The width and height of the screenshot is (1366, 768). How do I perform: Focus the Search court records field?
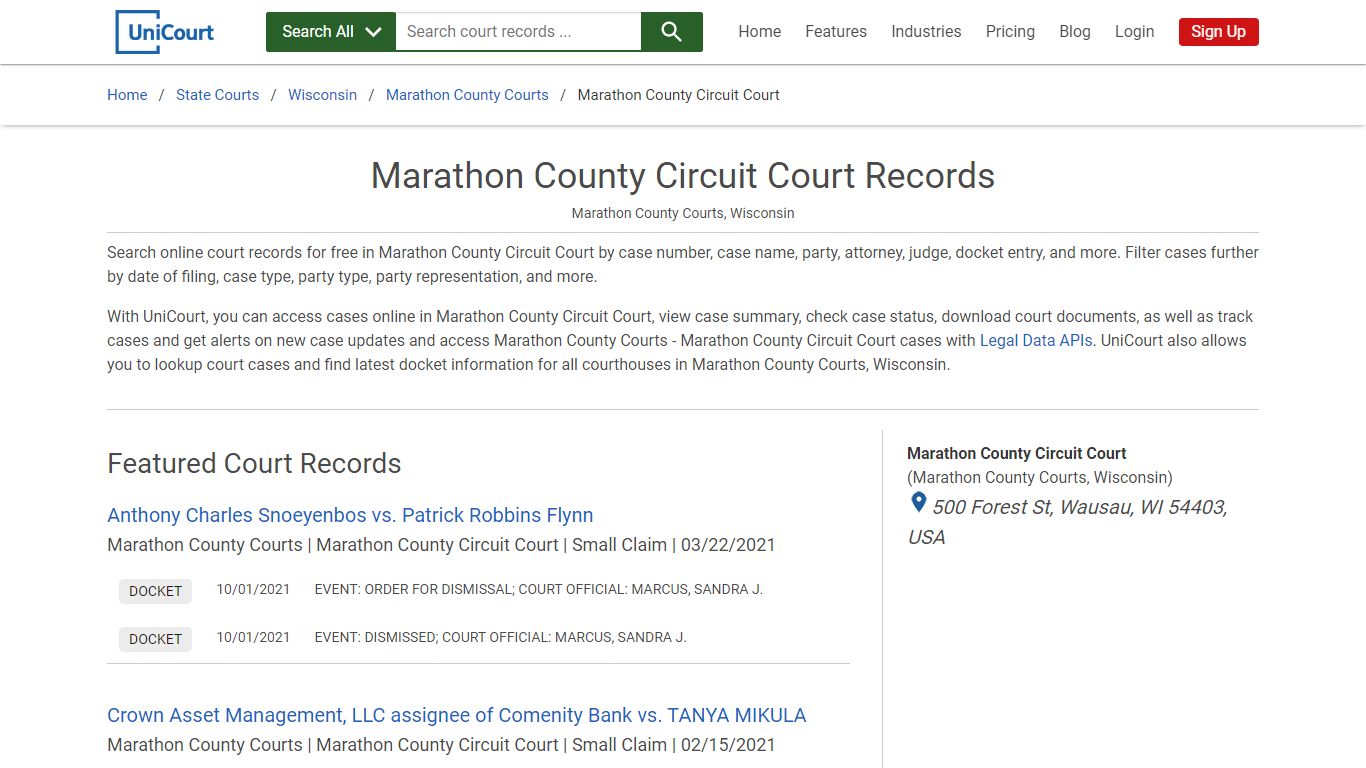coord(518,32)
